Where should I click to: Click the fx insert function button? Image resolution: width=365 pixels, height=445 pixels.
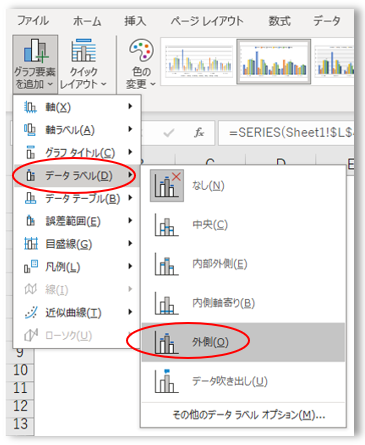(199, 133)
